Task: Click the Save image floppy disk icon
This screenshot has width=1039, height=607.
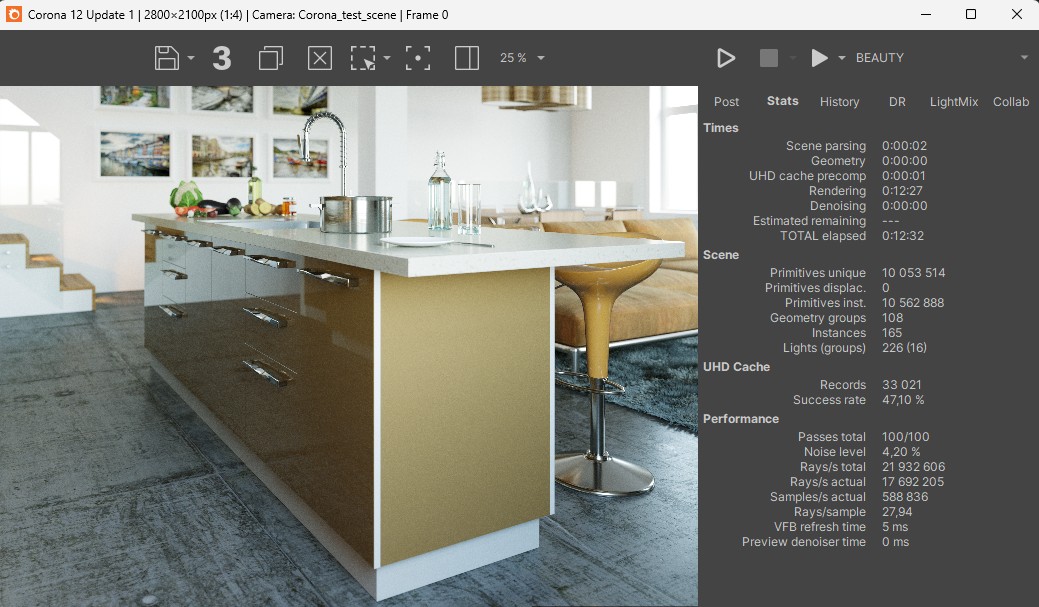Action: click(x=167, y=58)
